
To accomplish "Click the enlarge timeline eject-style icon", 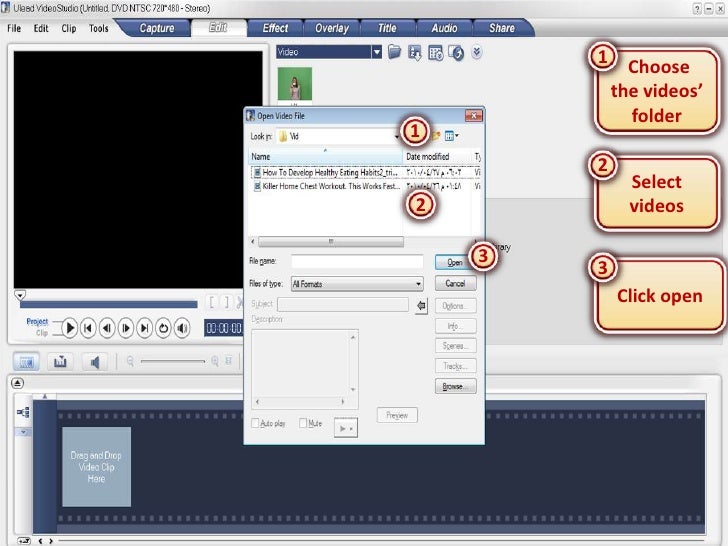I will pos(17,383).
